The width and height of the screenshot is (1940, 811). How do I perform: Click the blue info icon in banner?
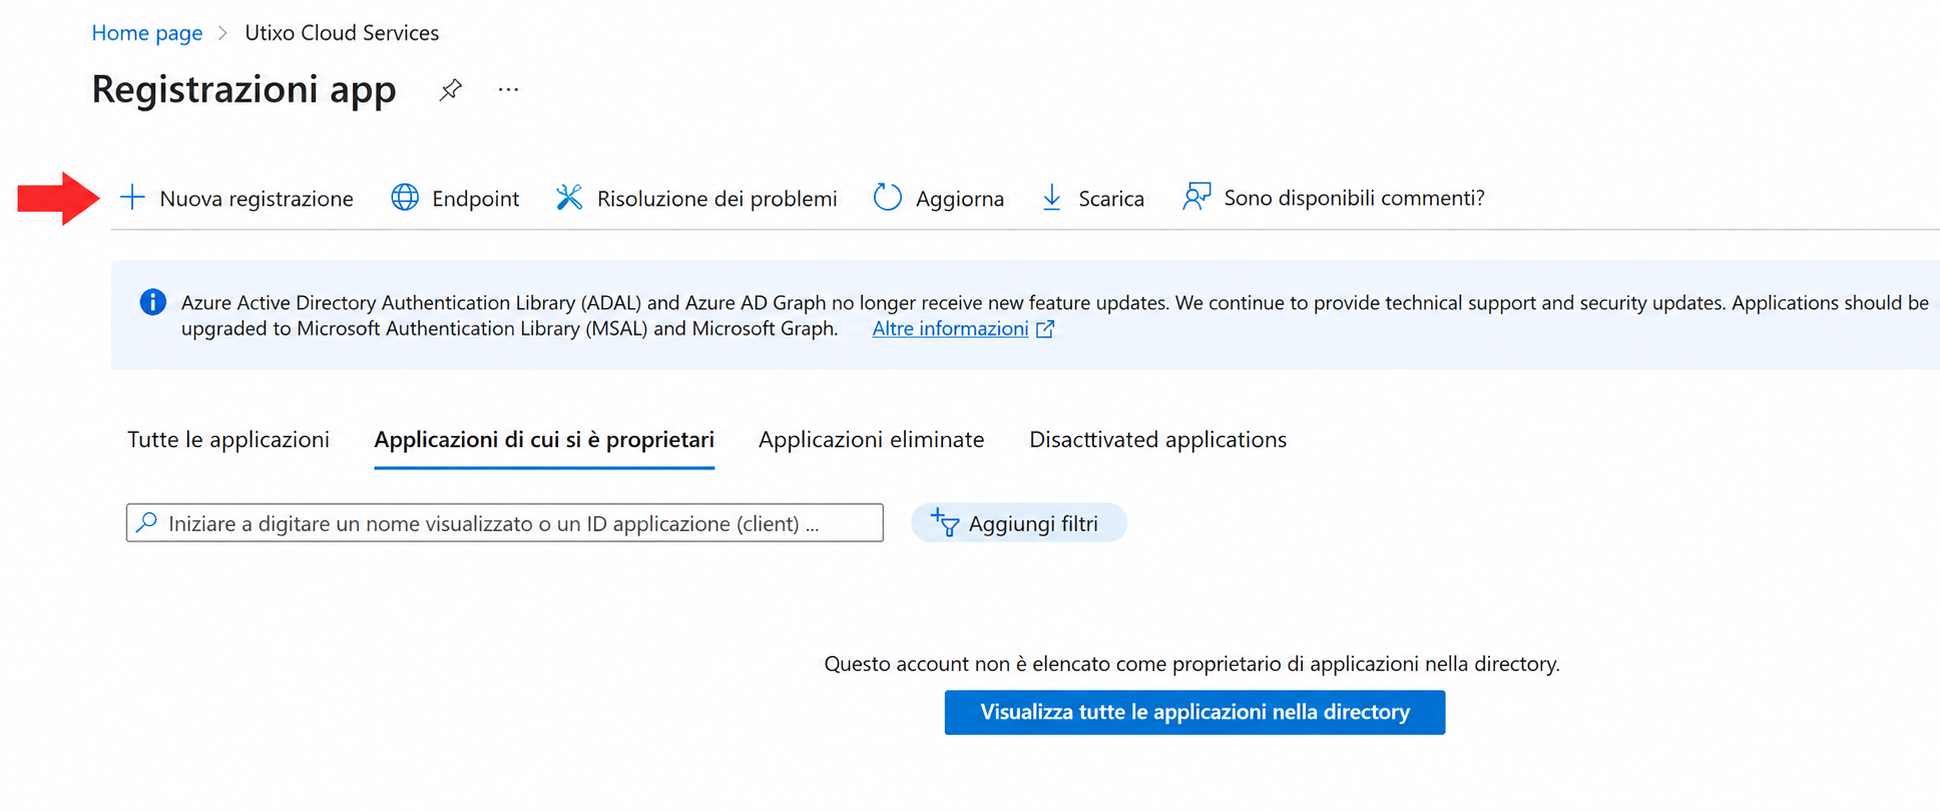pyautogui.click(x=153, y=302)
